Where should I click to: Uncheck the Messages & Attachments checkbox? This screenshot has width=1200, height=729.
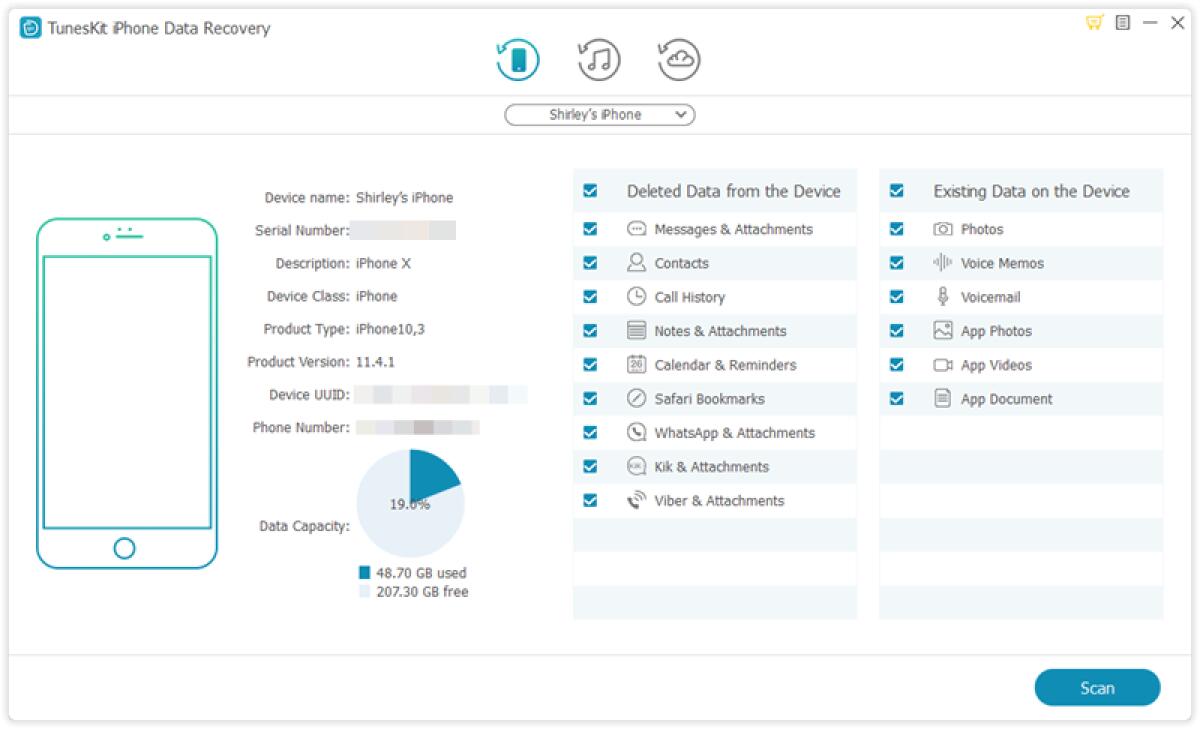point(590,229)
